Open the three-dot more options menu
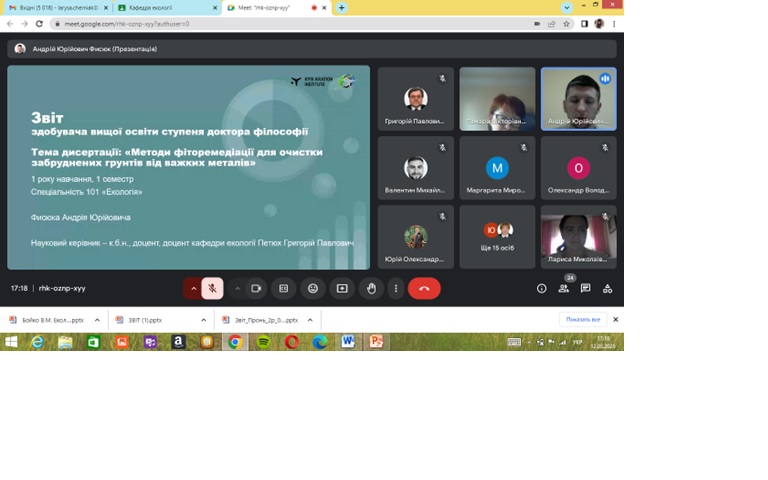This screenshot has height=480, width=768. [x=396, y=288]
